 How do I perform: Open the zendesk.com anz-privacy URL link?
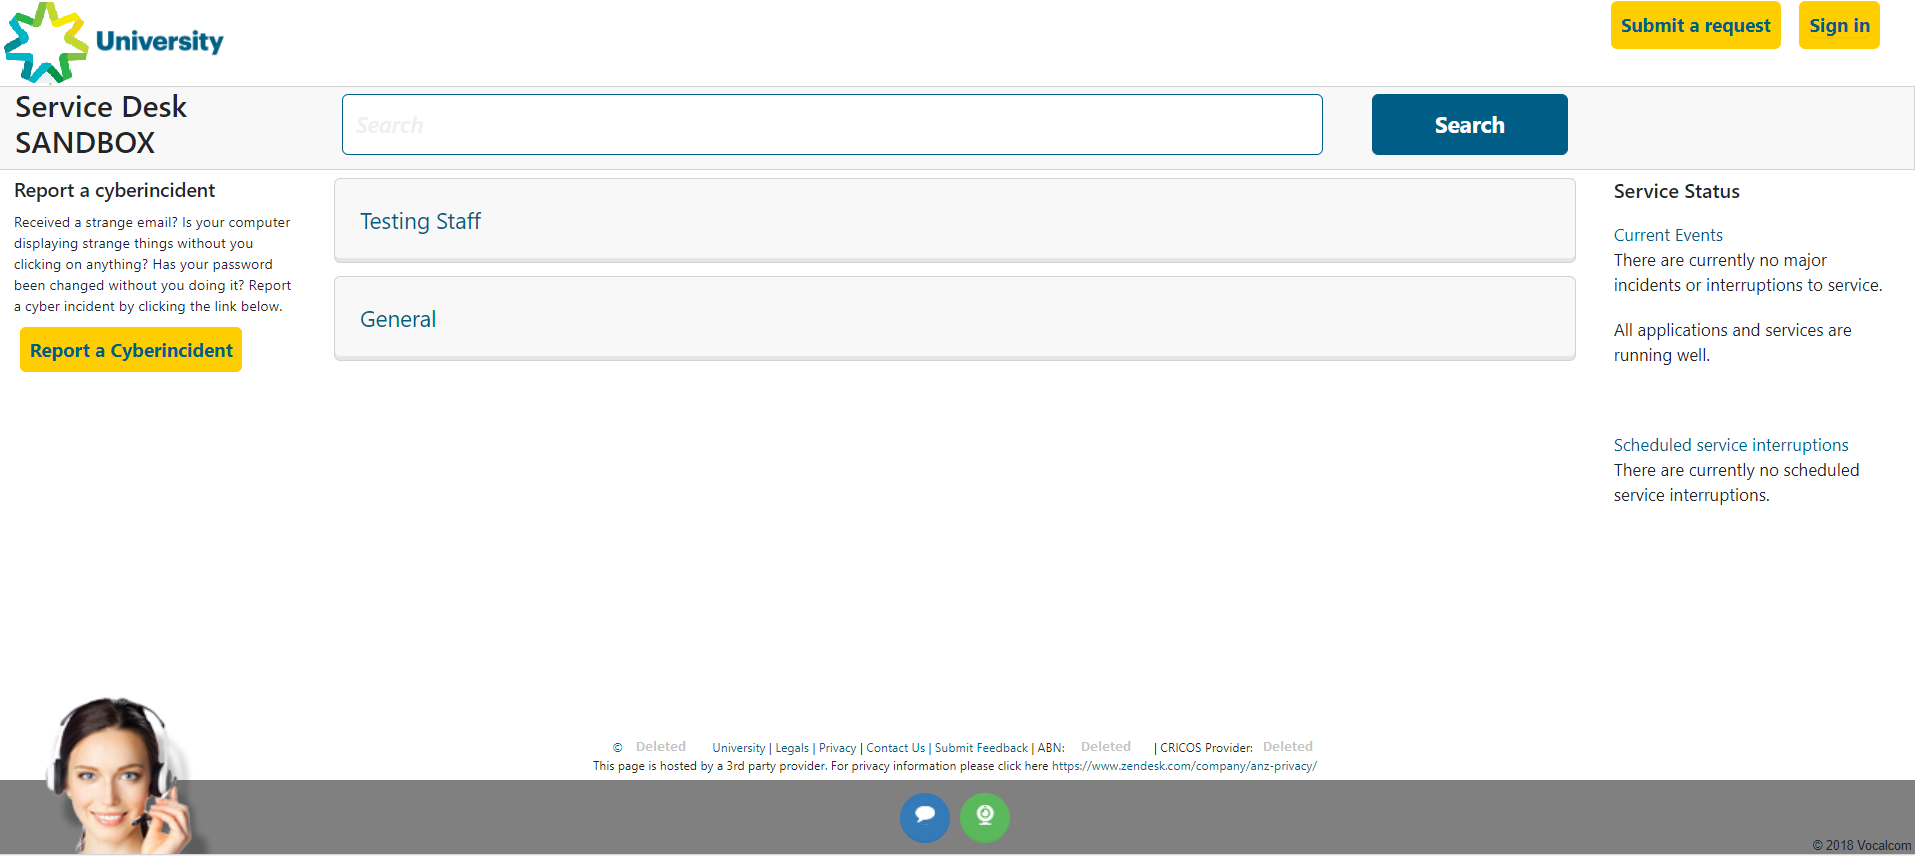(x=1184, y=766)
